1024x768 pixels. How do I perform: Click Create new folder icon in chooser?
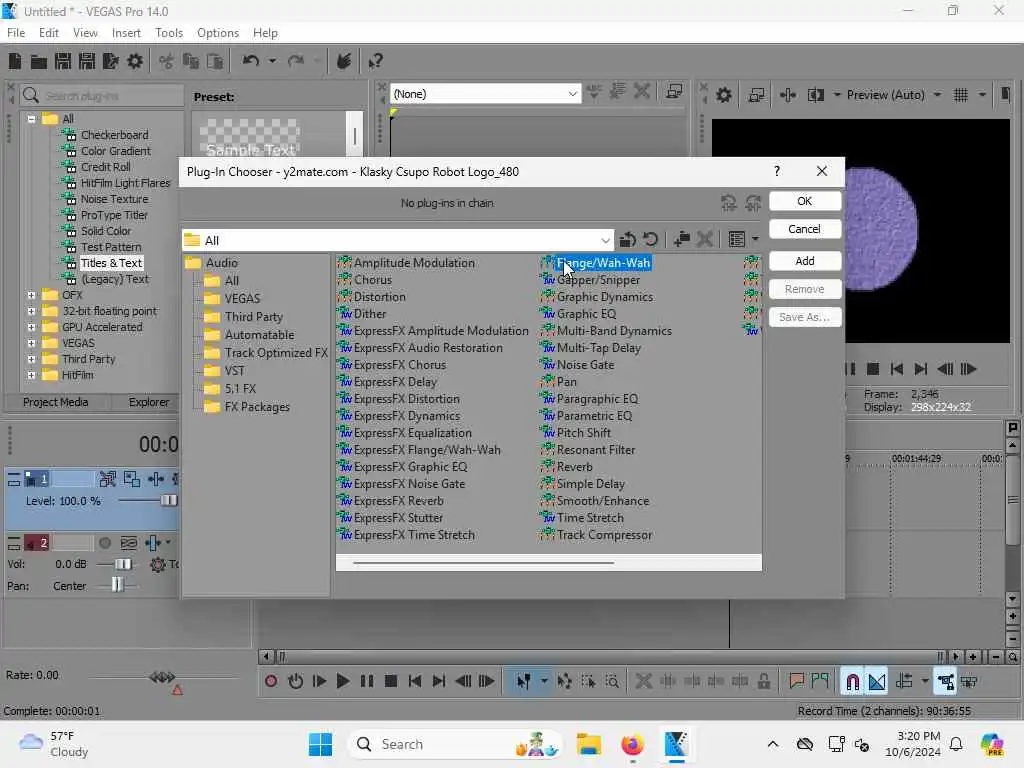pyautogui.click(x=682, y=240)
